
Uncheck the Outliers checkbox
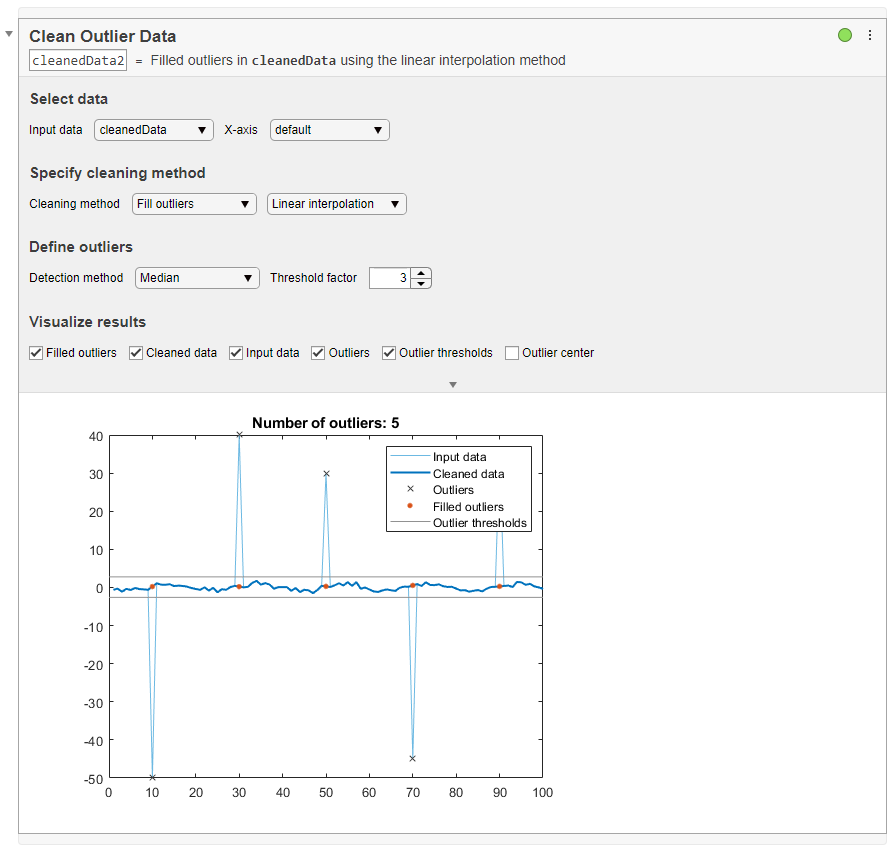[318, 353]
